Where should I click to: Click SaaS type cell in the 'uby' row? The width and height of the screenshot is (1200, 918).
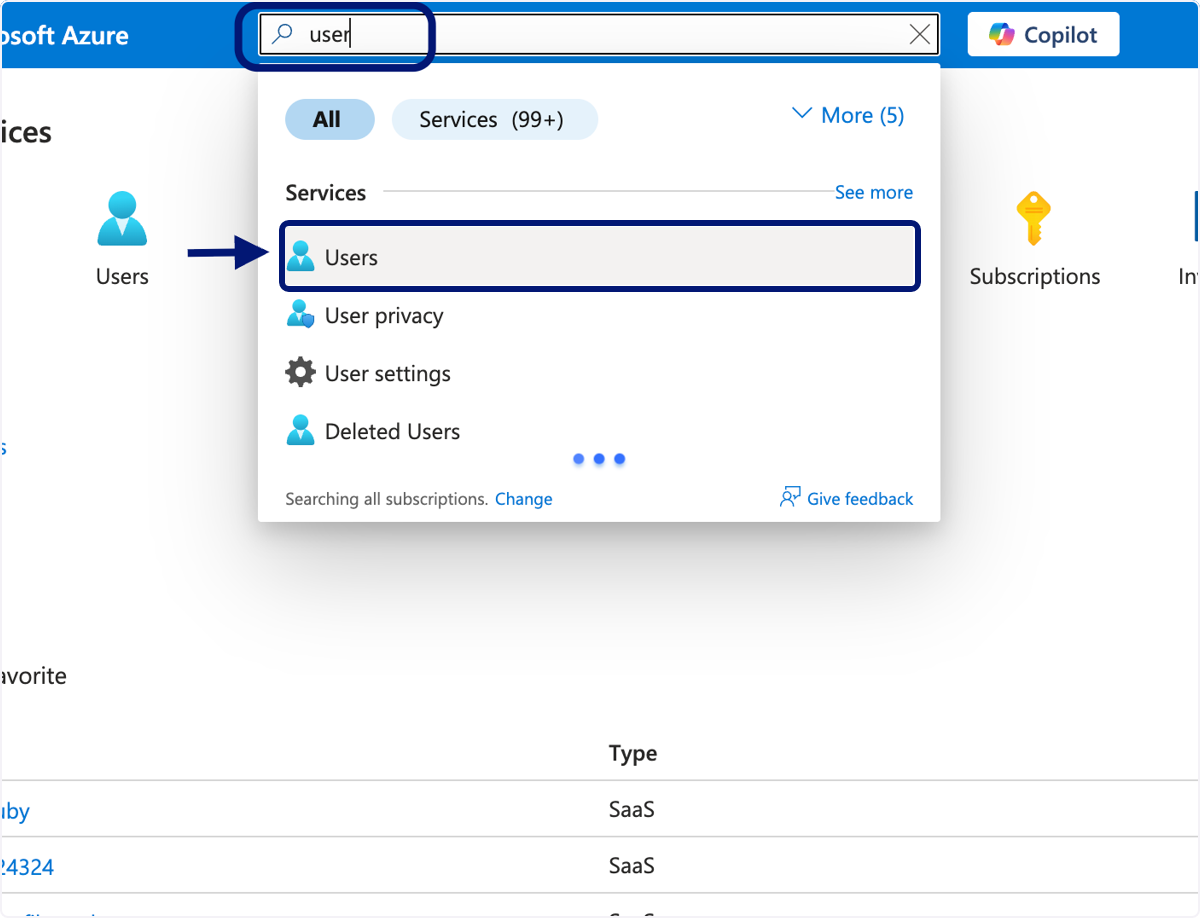(632, 809)
